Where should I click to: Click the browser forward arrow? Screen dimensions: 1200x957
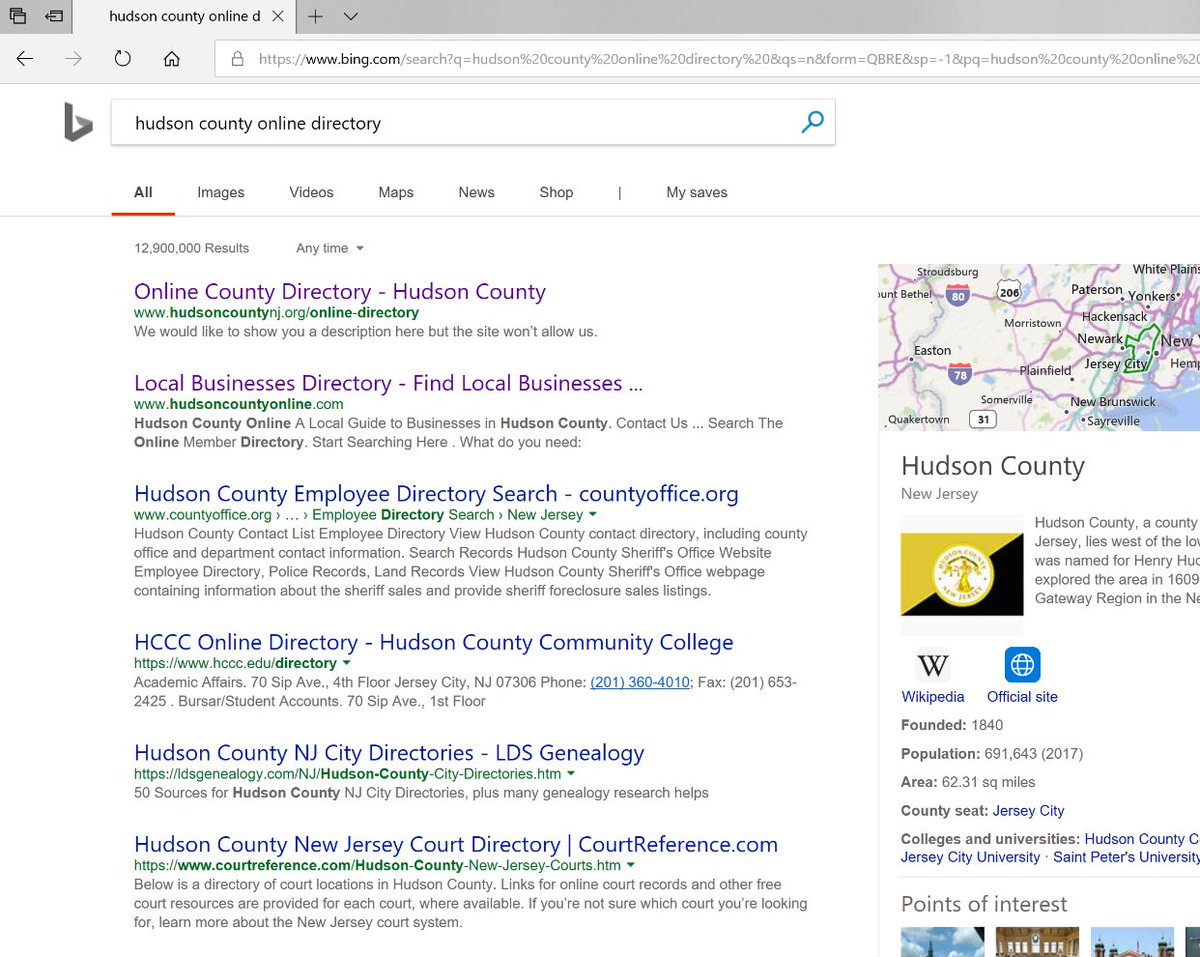73,59
